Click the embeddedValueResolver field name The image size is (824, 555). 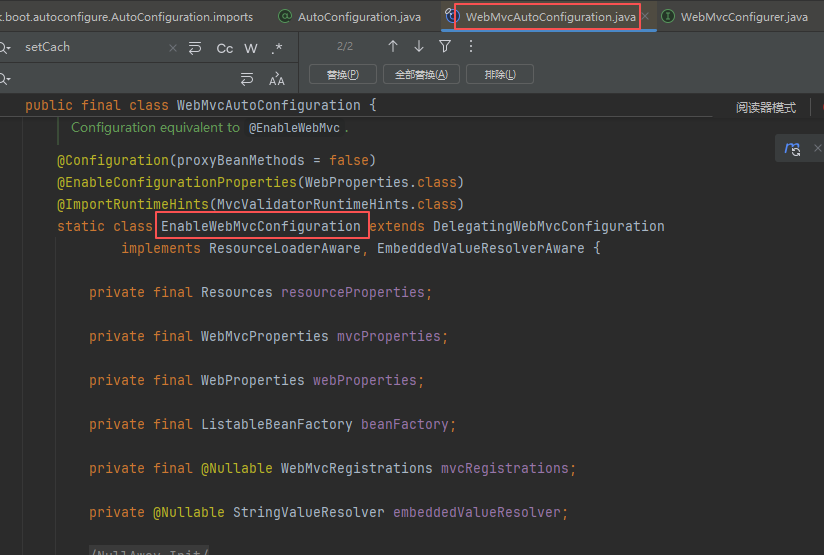(x=477, y=512)
